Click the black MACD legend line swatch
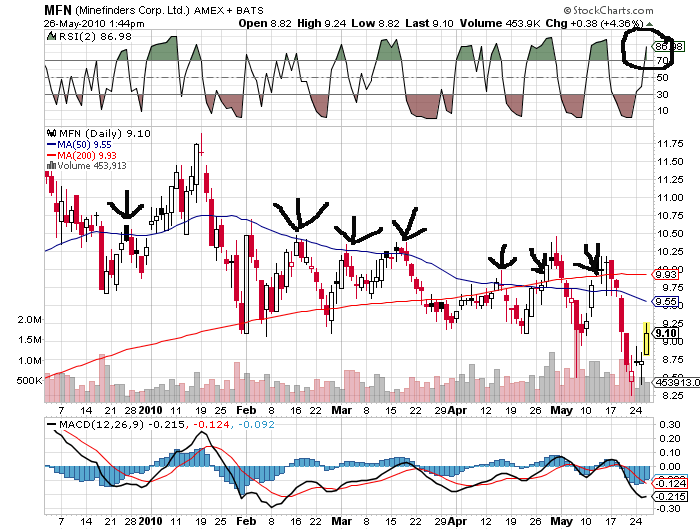700x530 pixels. (x=52, y=424)
